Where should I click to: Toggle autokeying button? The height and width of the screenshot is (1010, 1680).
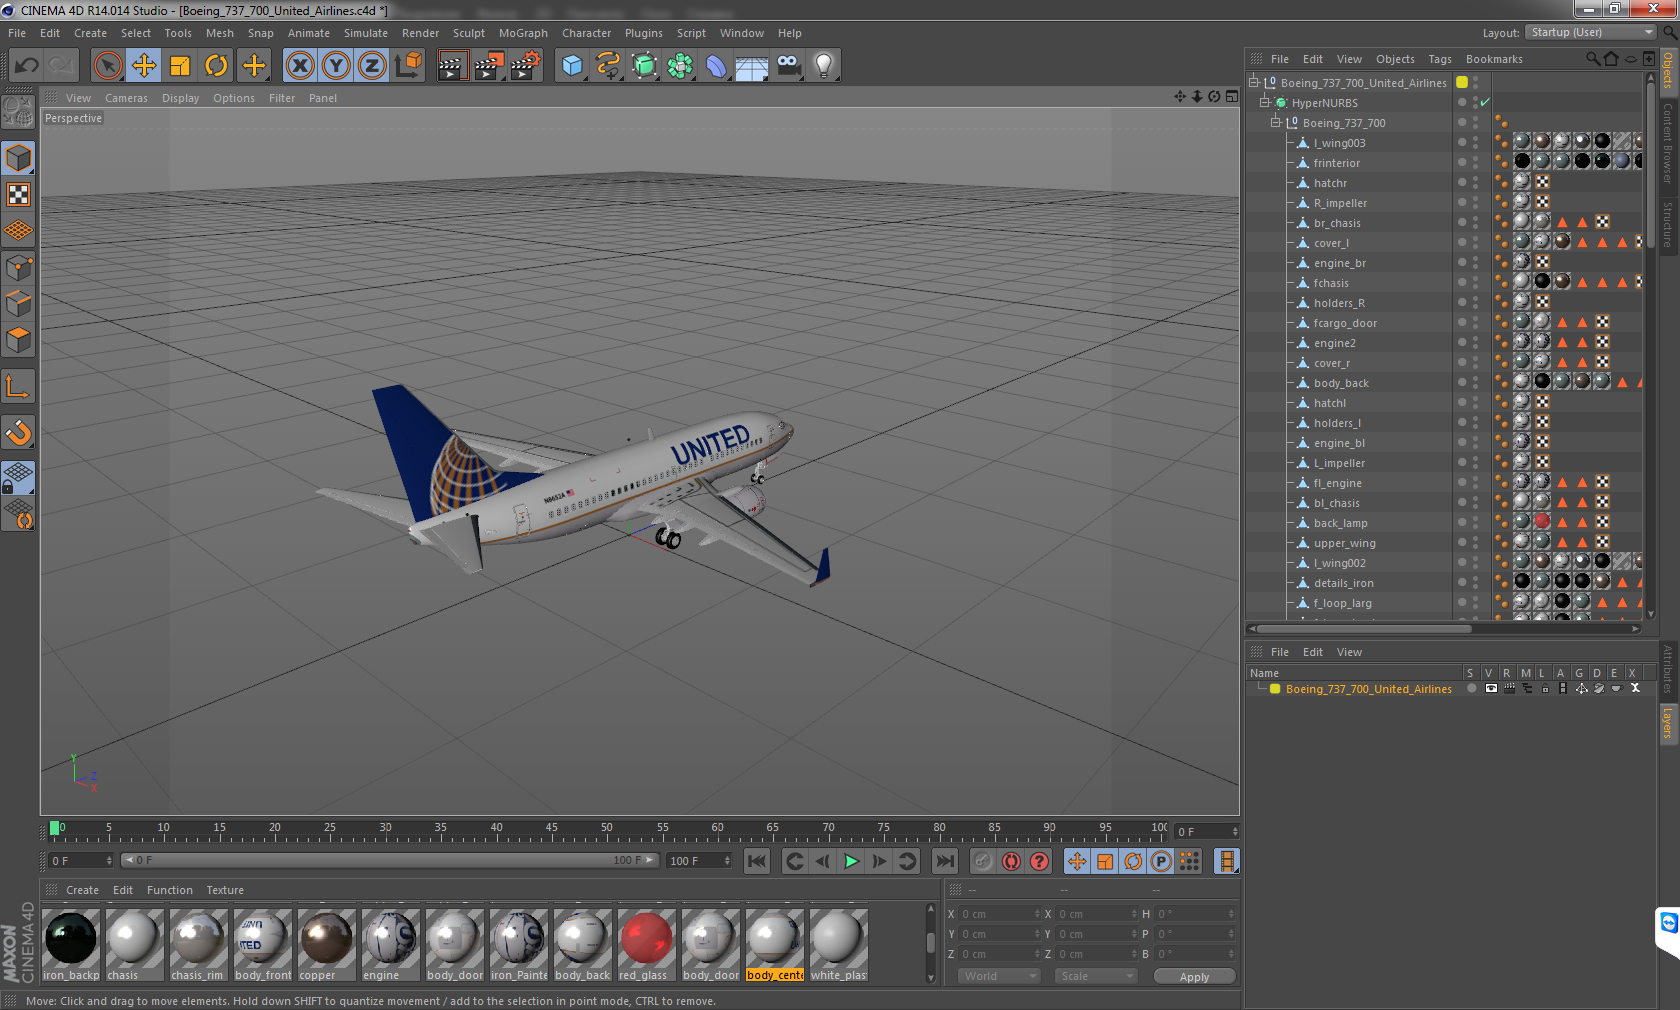(x=1011, y=861)
